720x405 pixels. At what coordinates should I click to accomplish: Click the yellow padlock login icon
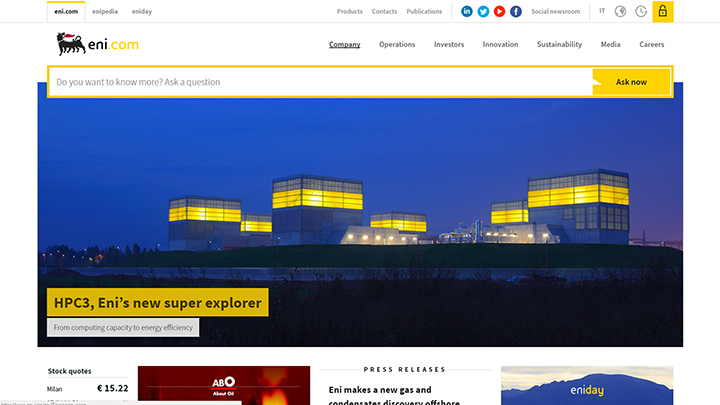[x=663, y=11]
